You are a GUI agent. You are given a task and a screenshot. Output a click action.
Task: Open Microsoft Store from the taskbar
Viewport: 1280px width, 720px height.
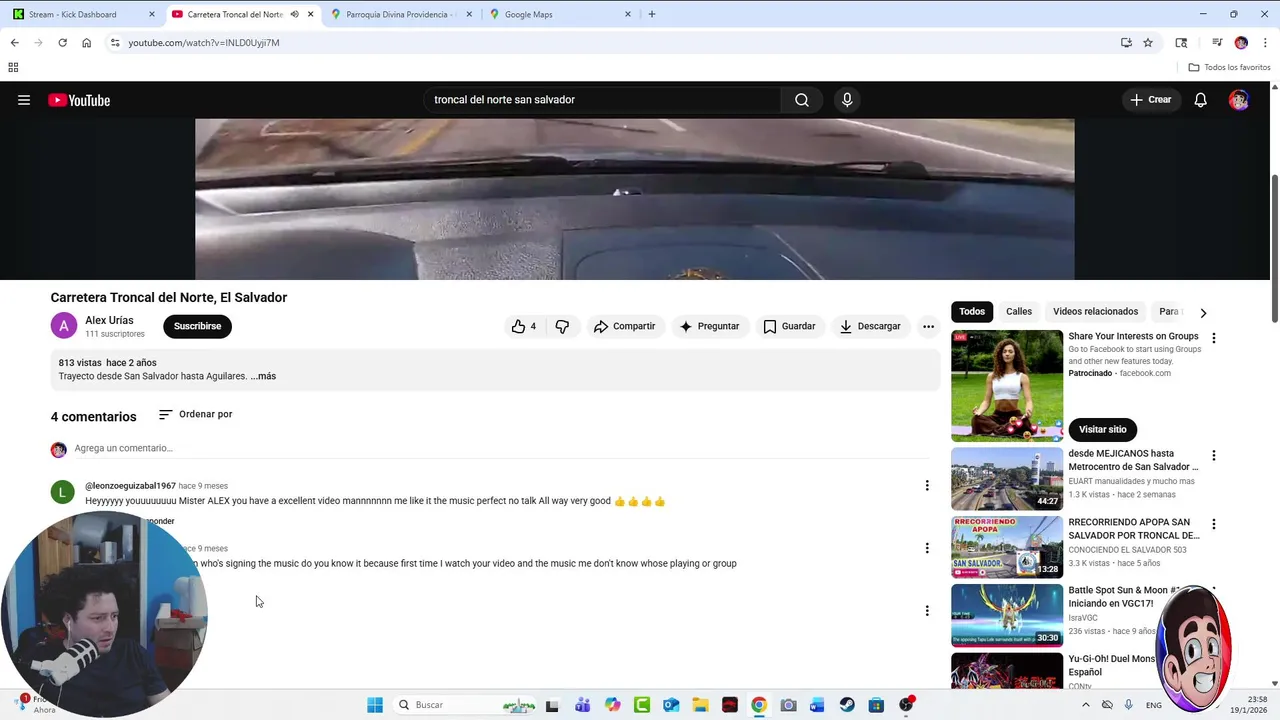[876, 705]
